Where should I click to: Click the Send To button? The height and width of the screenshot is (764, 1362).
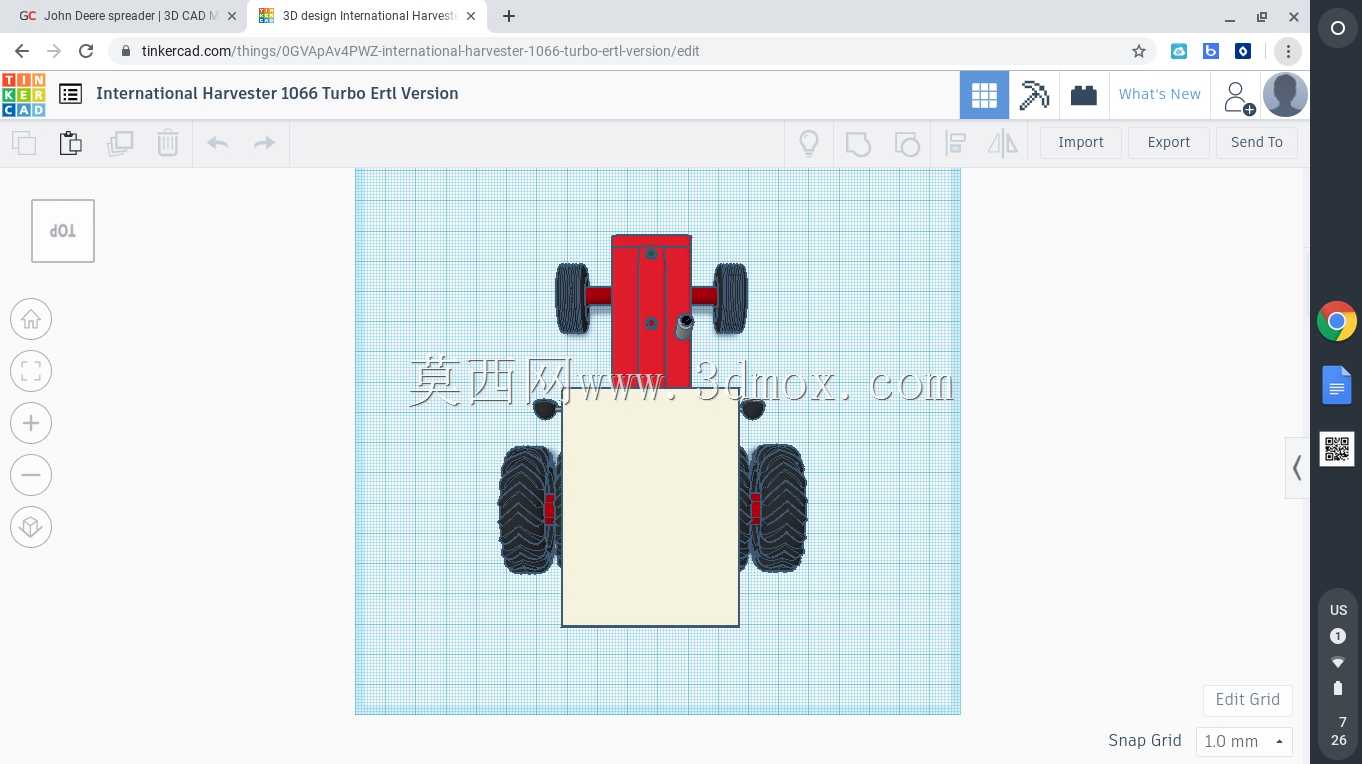(x=1257, y=143)
